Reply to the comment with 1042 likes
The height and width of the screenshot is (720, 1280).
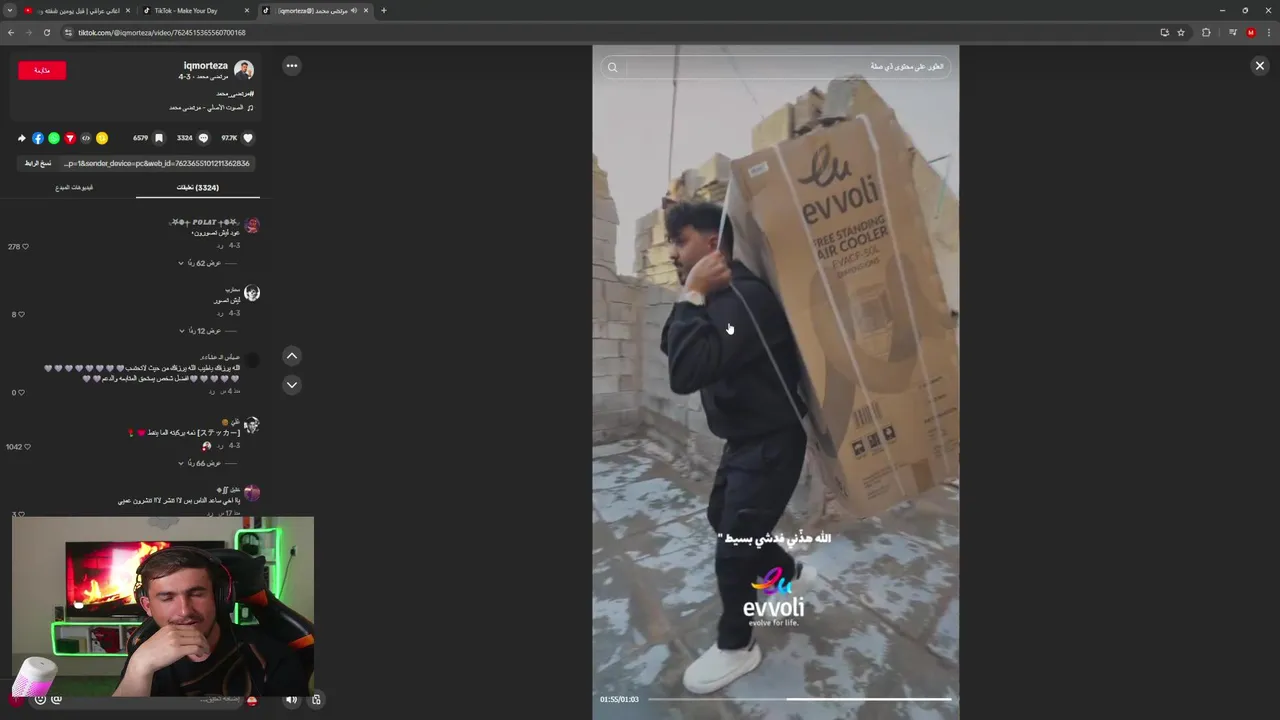[x=220, y=446]
